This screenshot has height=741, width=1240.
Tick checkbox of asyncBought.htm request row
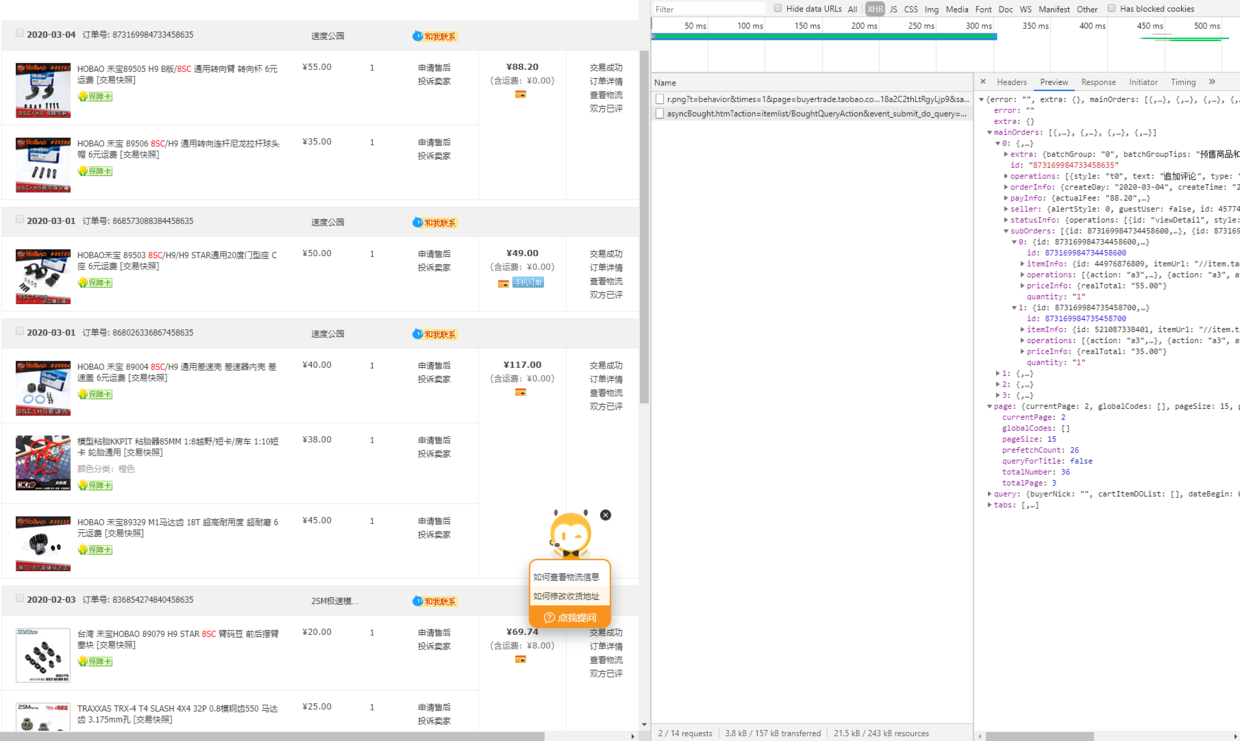click(660, 114)
